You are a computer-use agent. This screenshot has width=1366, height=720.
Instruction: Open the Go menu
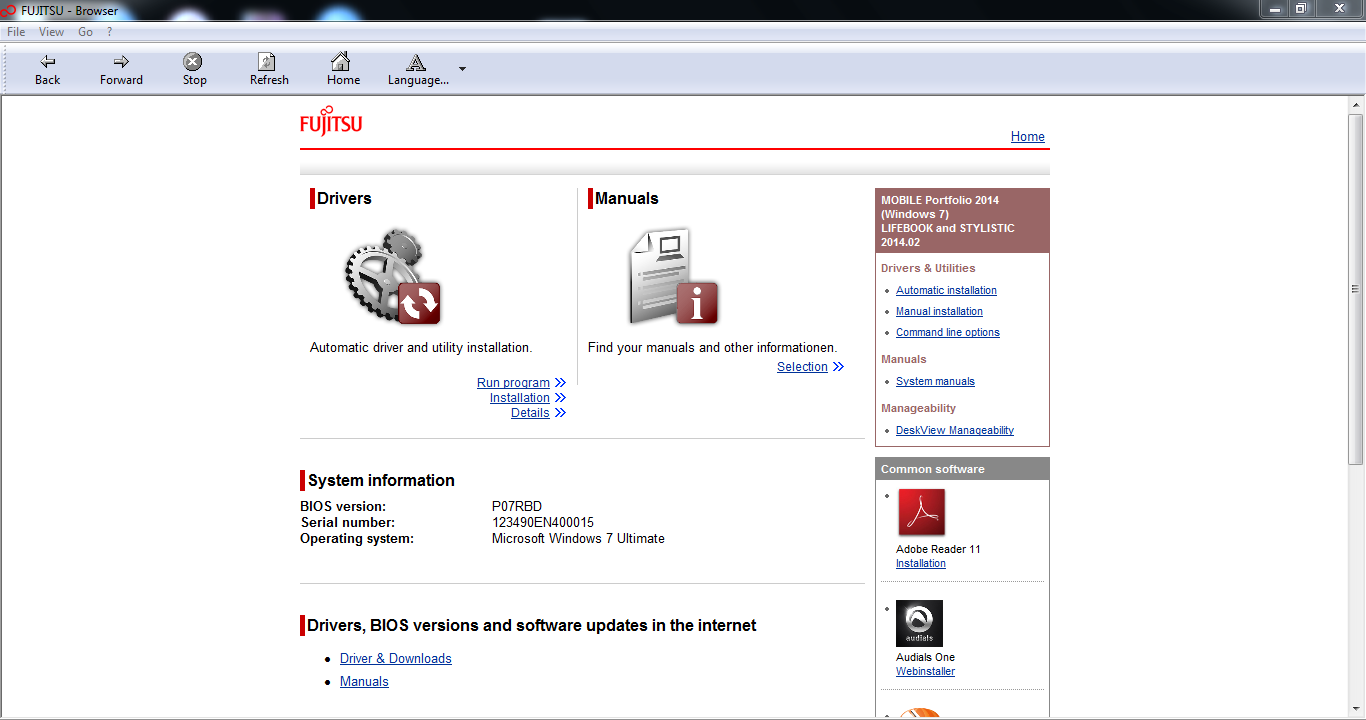coord(85,32)
